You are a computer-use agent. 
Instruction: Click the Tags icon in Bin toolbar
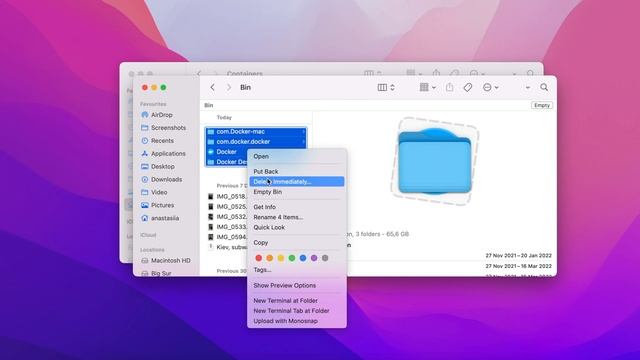(x=468, y=87)
